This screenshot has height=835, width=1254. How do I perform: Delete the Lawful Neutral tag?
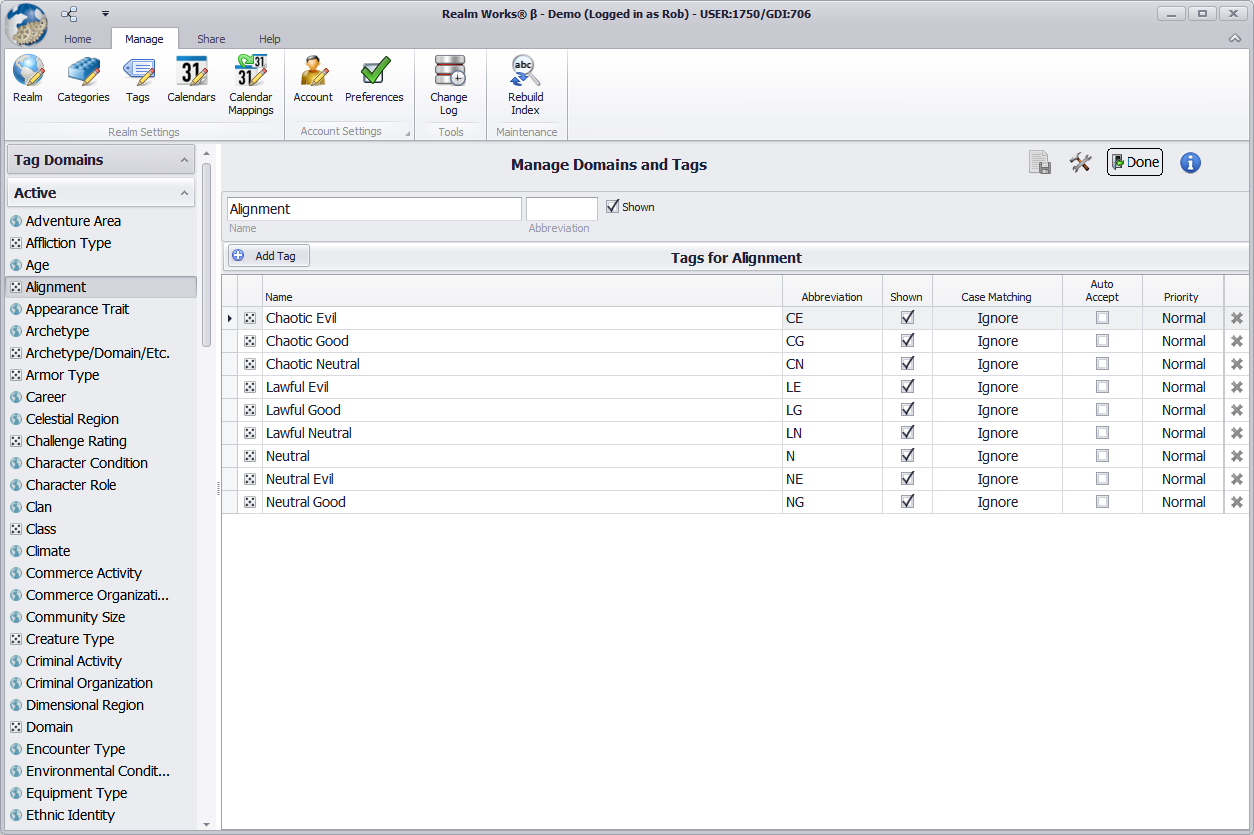tap(1237, 433)
